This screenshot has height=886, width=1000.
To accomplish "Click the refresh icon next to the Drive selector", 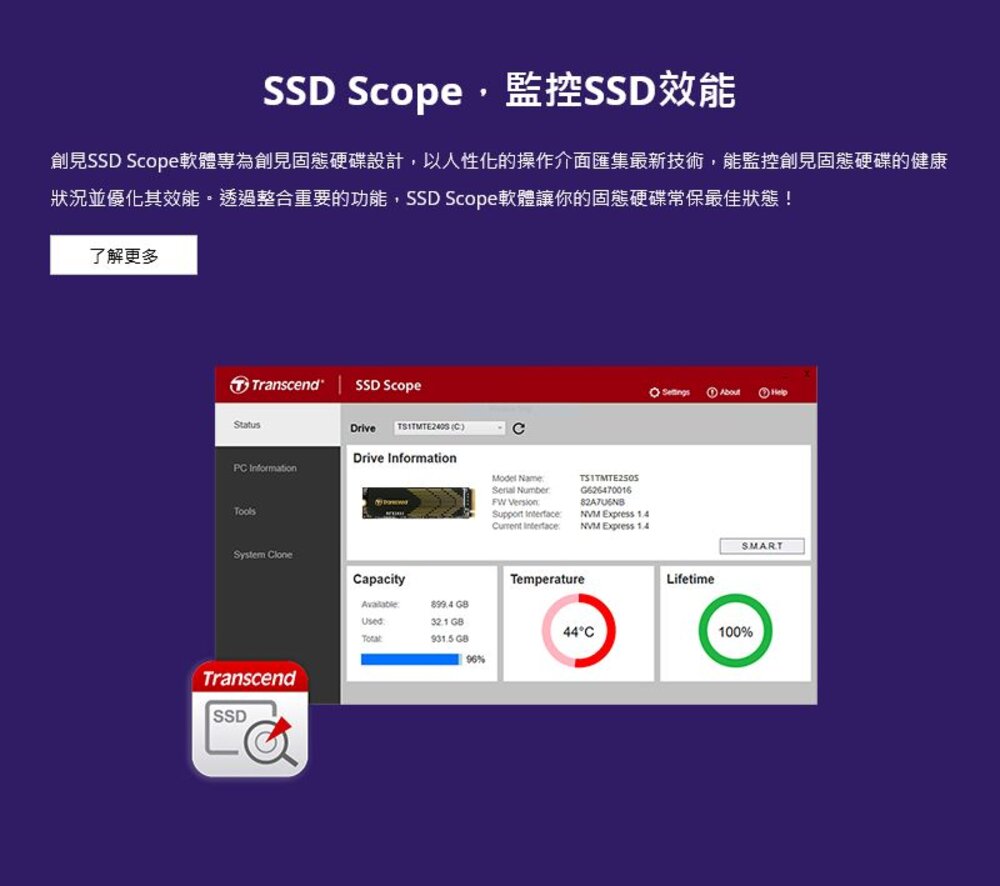I will 519,427.
